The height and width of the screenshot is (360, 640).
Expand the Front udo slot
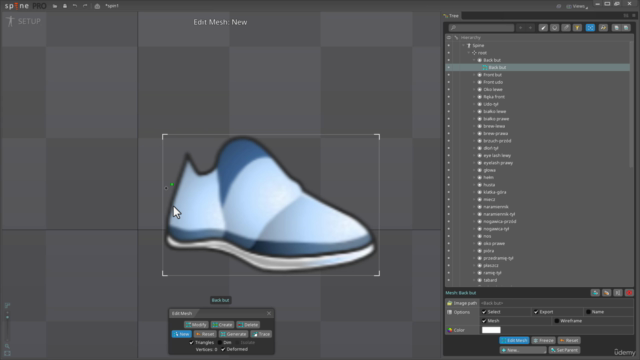click(x=474, y=82)
